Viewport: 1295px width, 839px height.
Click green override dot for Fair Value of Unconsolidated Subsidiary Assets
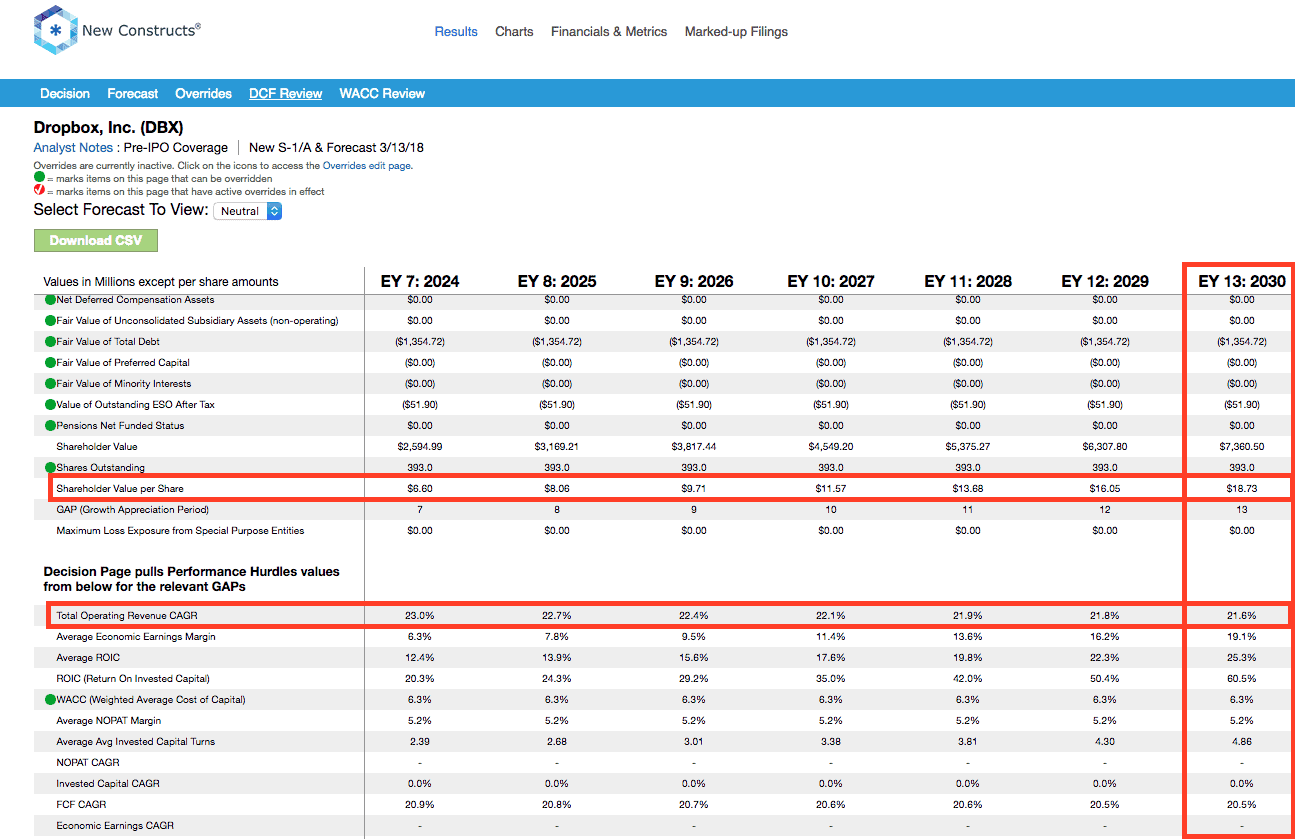tap(50, 321)
